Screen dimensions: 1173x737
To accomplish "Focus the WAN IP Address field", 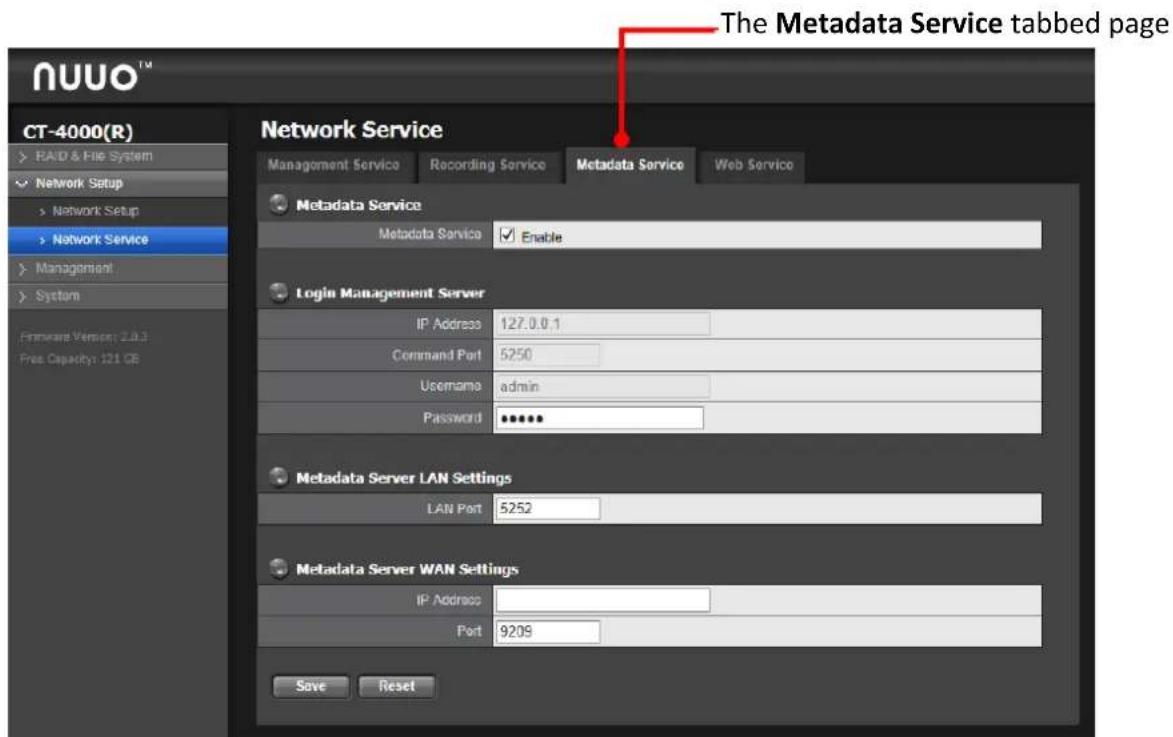I will point(602,599).
